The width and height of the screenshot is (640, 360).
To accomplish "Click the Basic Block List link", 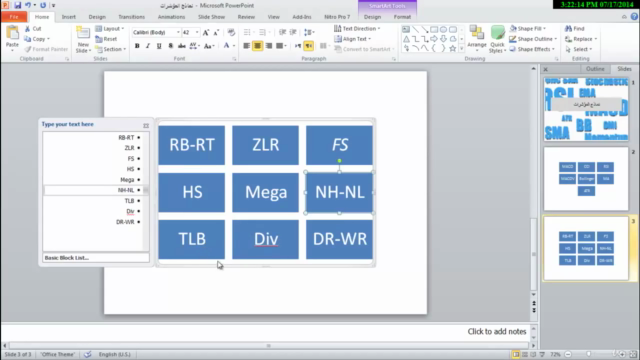I will 67,258.
